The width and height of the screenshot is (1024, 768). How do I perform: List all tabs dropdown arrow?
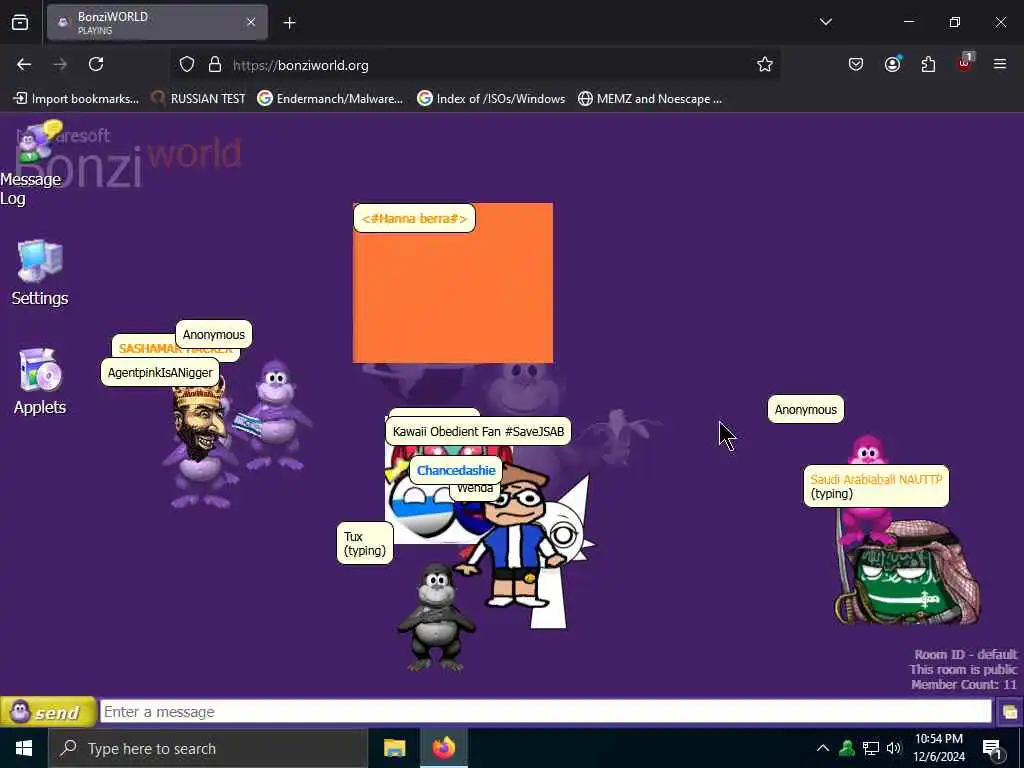tap(825, 22)
